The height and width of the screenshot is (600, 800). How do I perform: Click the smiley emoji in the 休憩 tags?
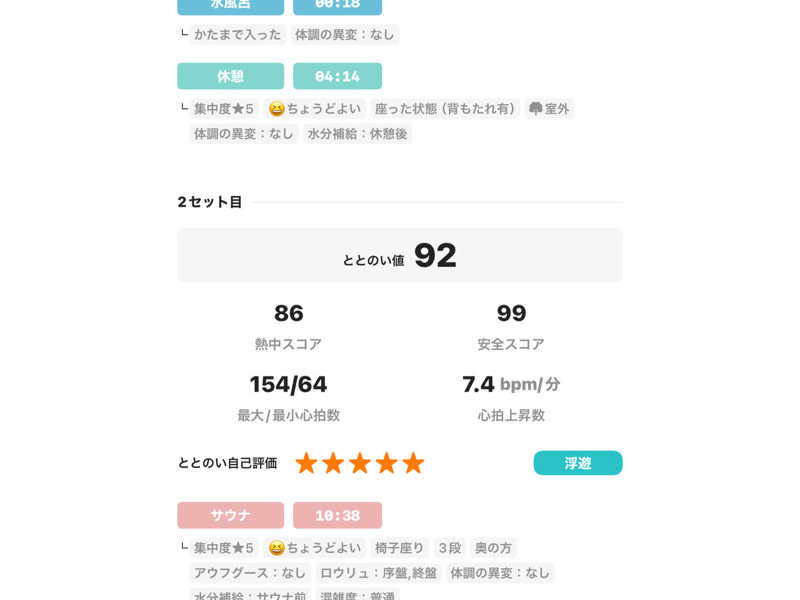[x=276, y=109]
